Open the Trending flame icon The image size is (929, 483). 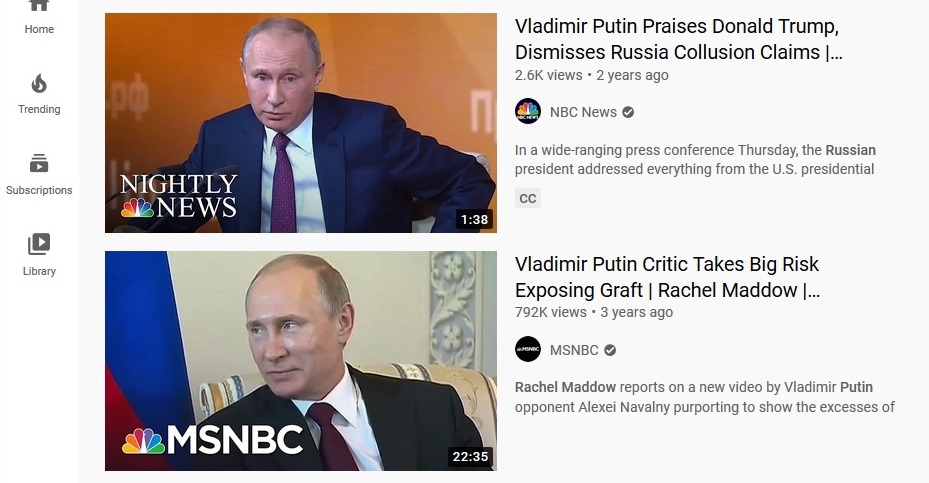coord(39,84)
